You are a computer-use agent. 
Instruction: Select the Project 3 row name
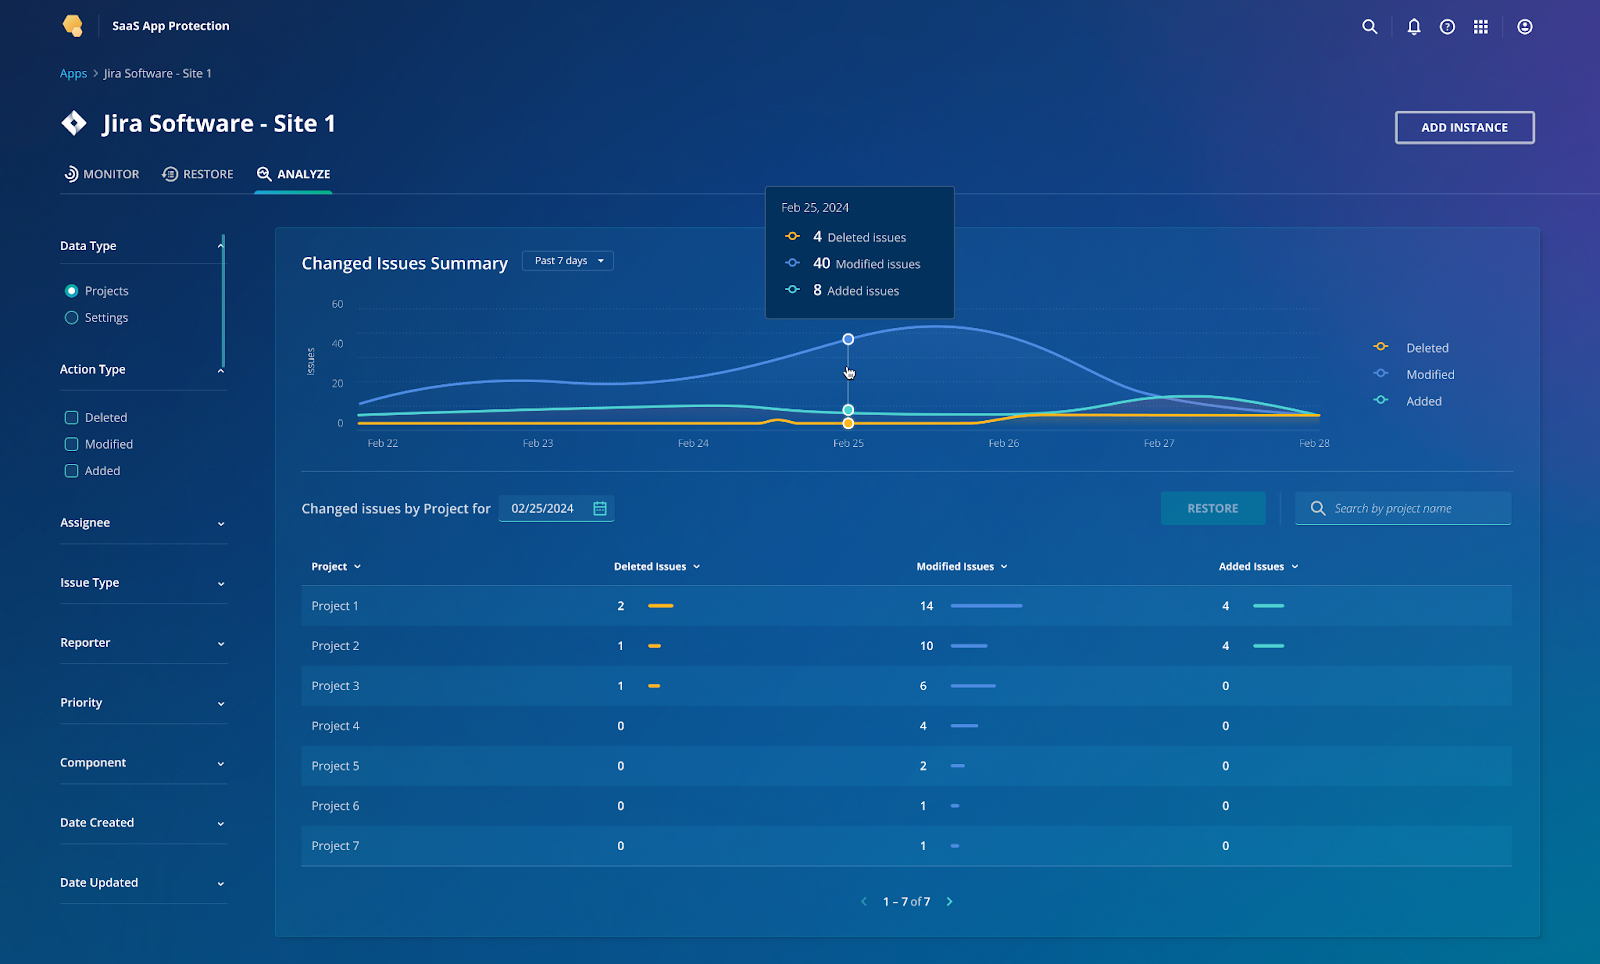[x=335, y=686]
